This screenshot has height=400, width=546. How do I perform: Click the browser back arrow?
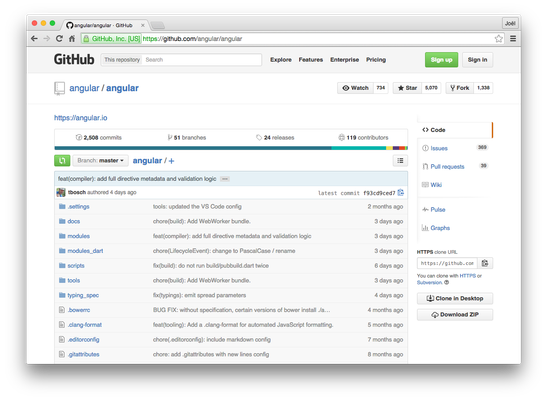(34, 39)
